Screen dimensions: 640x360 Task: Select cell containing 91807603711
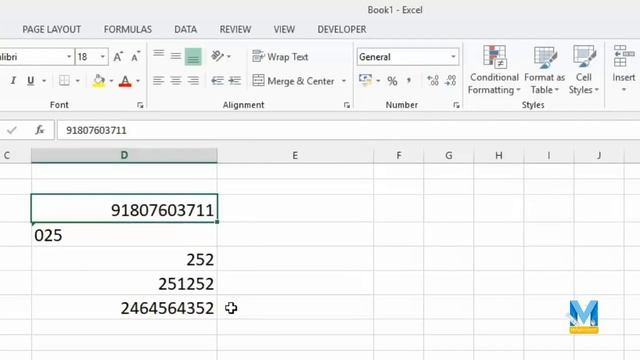coord(124,209)
